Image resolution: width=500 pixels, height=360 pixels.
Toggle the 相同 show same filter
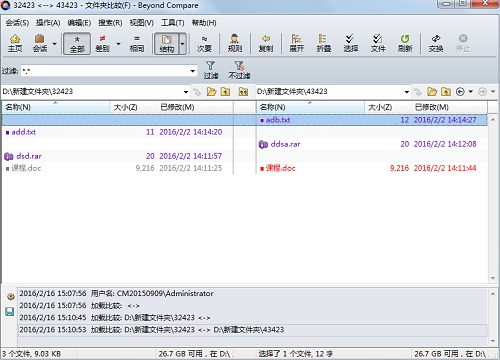pyautogui.click(x=137, y=43)
